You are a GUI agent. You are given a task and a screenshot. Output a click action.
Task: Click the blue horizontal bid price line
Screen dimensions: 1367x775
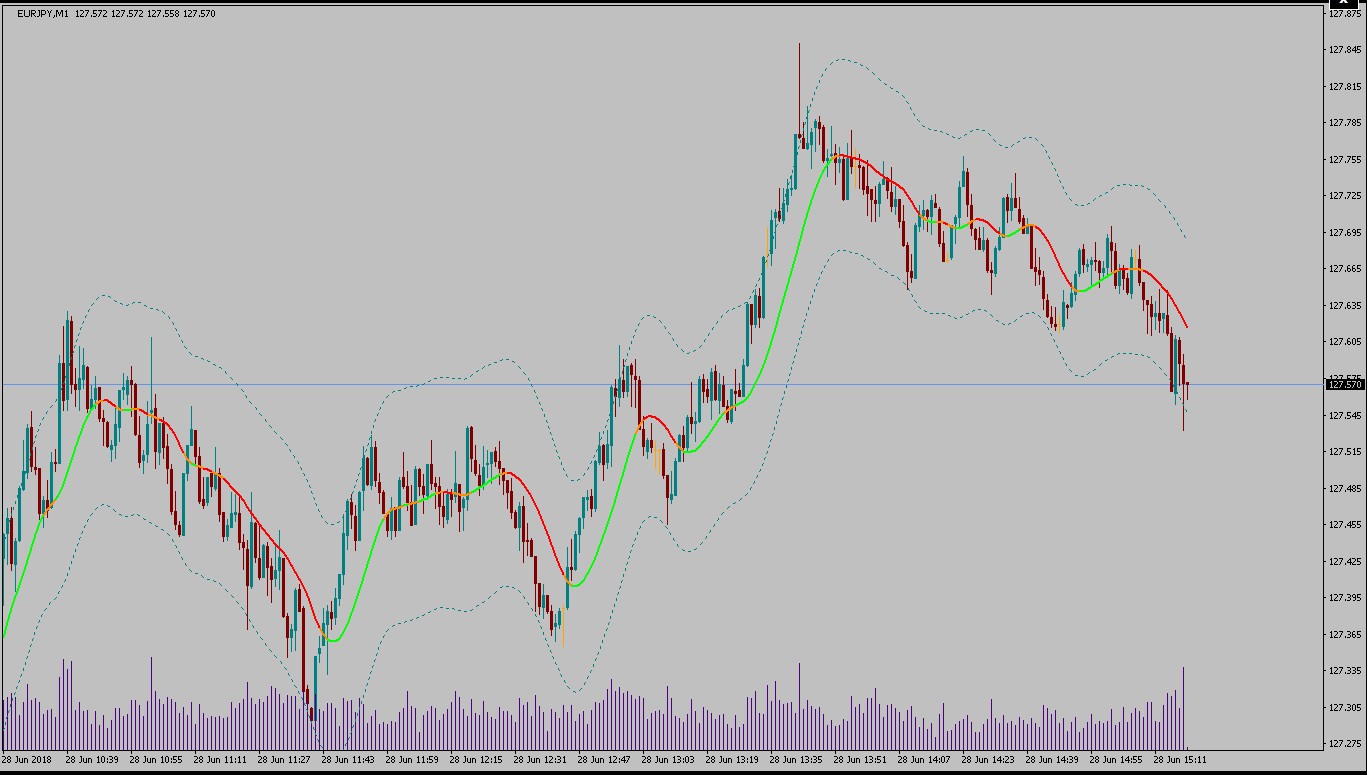coord(663,384)
